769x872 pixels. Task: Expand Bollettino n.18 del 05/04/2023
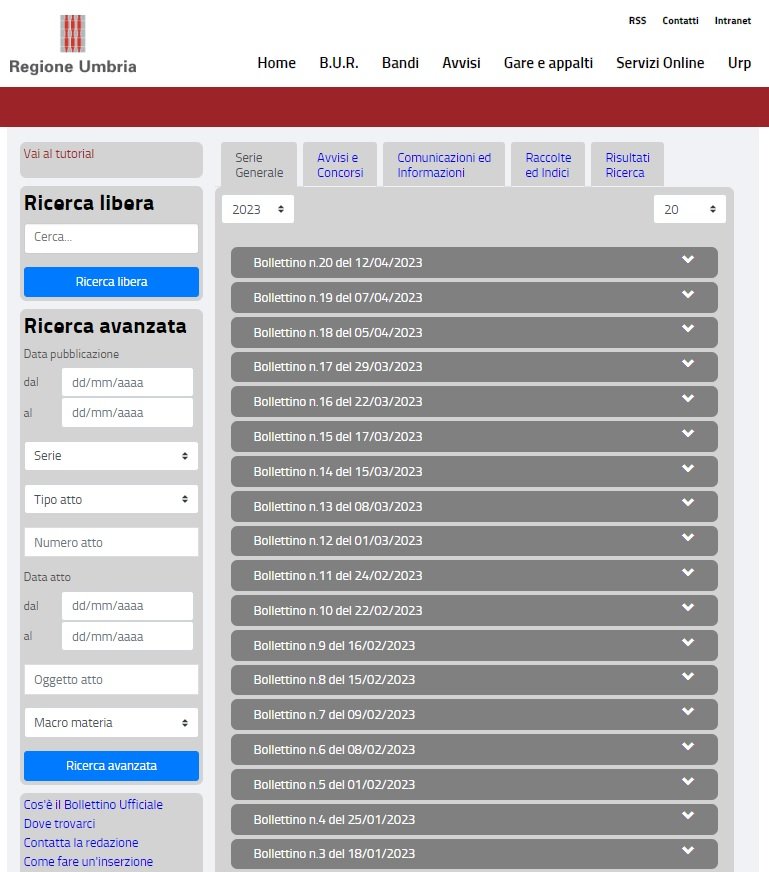pyautogui.click(x=474, y=333)
